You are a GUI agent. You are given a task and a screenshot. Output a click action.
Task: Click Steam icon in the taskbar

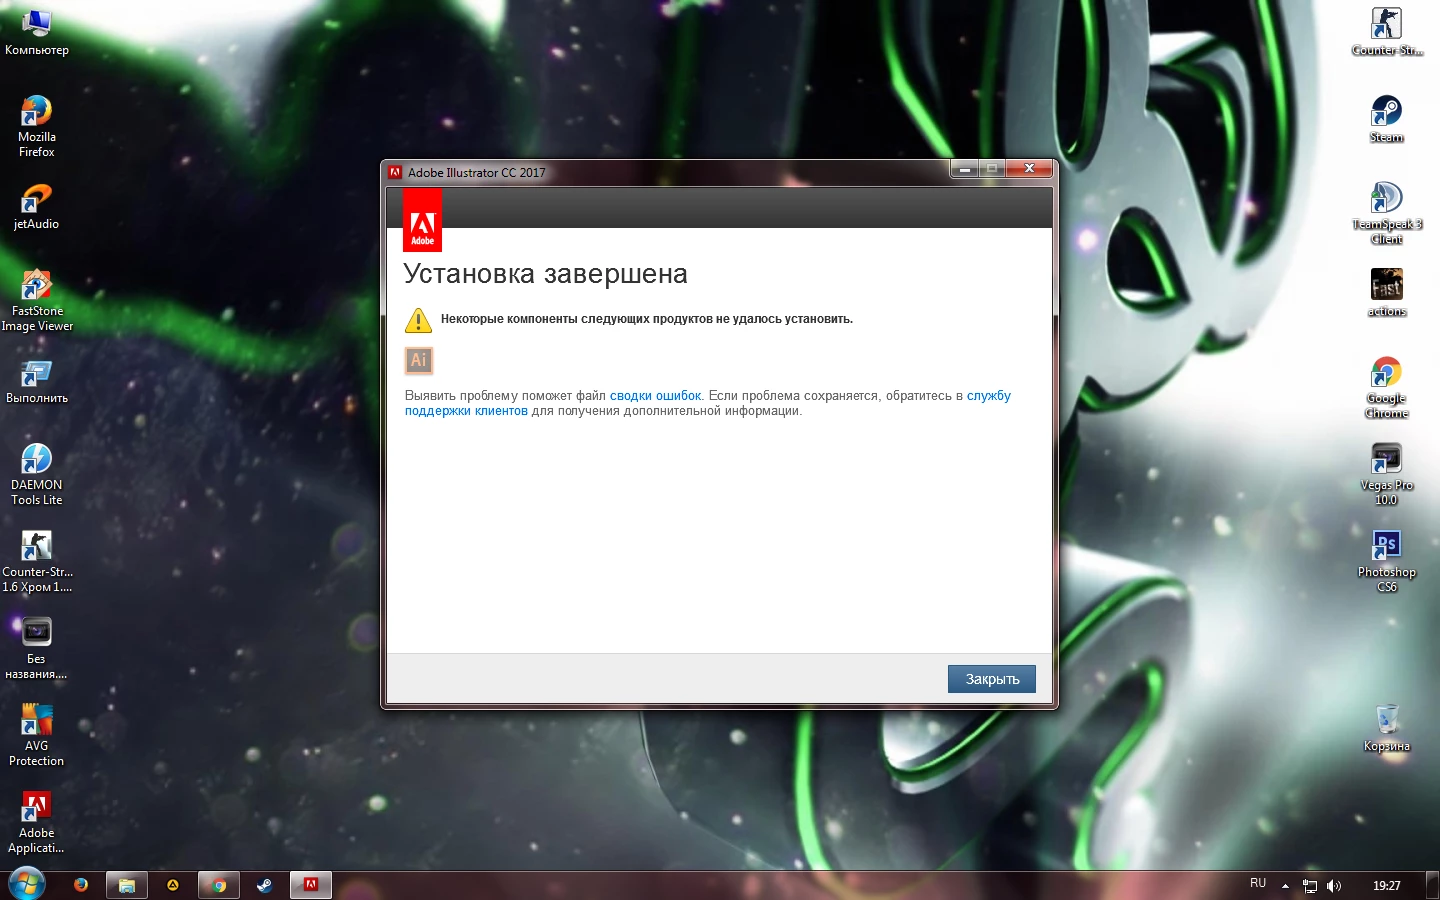pos(265,885)
